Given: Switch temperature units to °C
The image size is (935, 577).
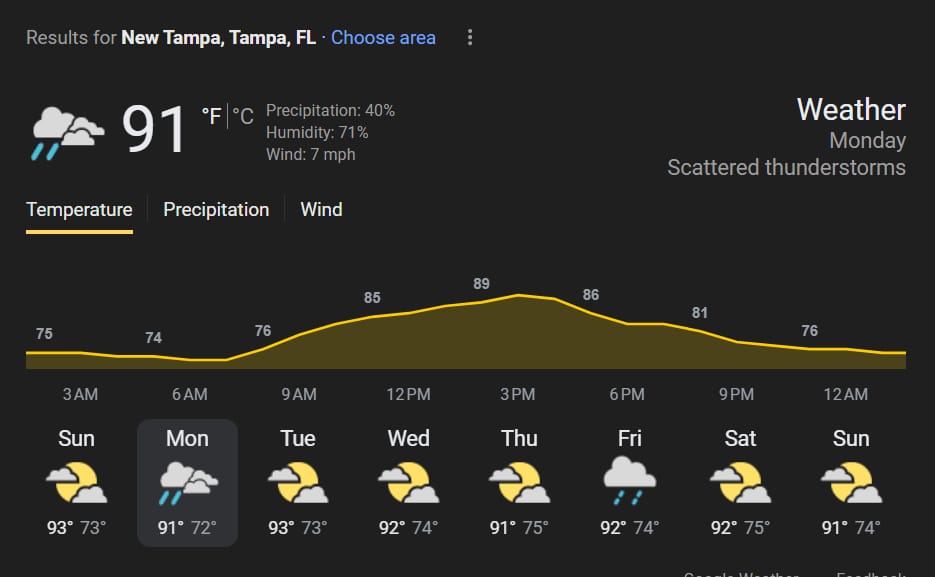Looking at the screenshot, I should (x=243, y=116).
